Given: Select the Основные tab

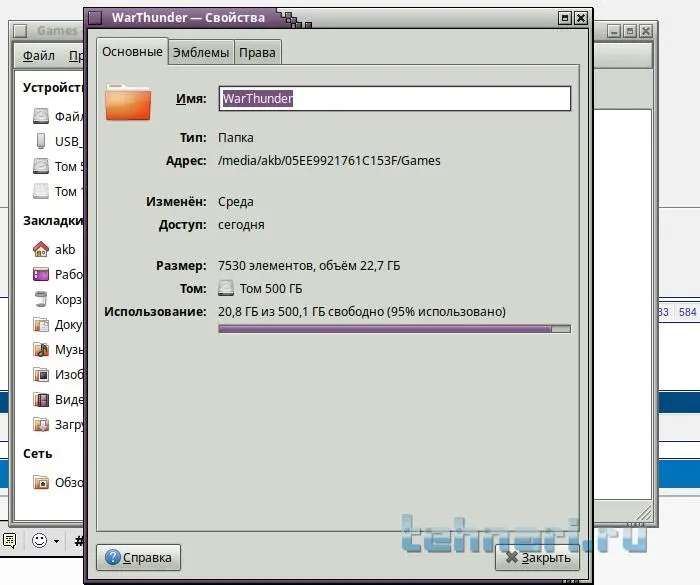Looking at the screenshot, I should [x=132, y=52].
